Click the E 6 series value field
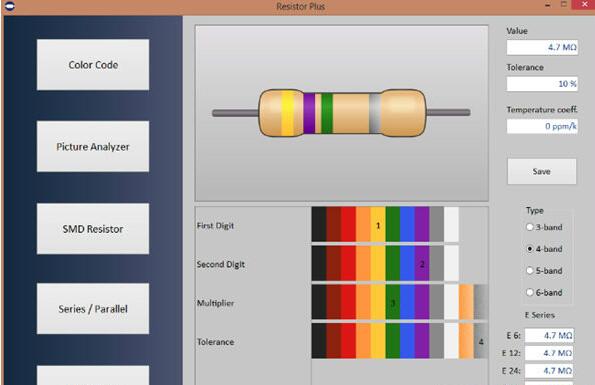 [x=549, y=335]
